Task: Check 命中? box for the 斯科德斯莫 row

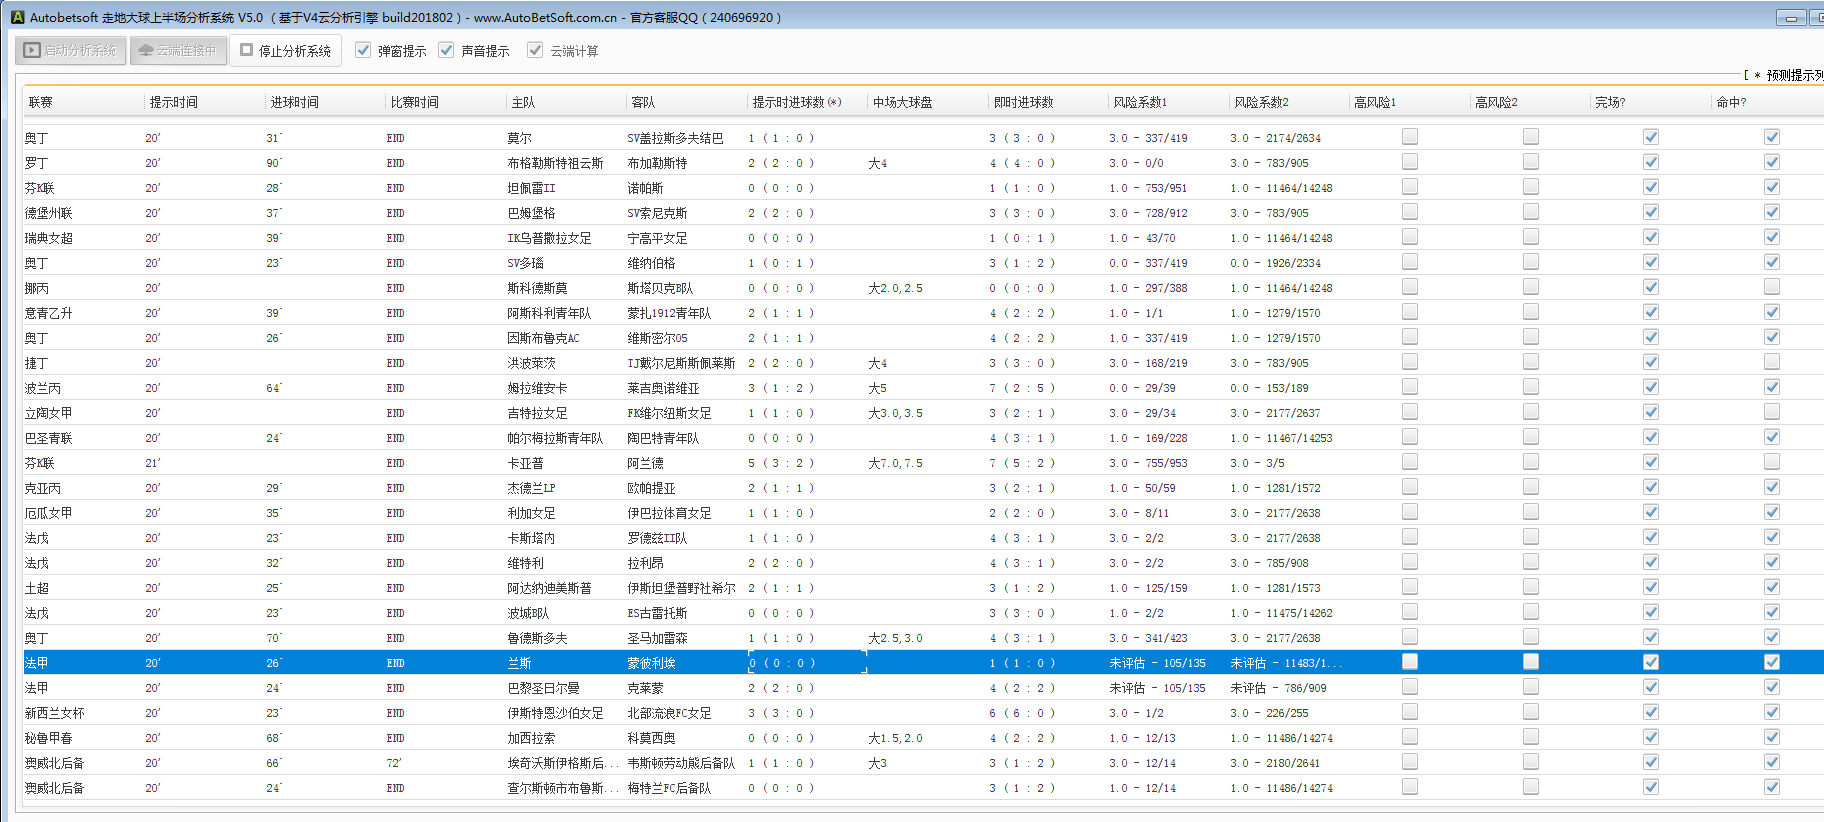Action: [1772, 287]
